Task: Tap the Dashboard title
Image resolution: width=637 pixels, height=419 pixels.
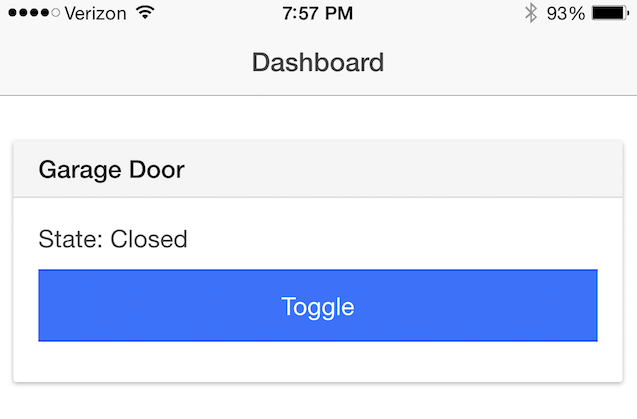Action: (x=318, y=63)
